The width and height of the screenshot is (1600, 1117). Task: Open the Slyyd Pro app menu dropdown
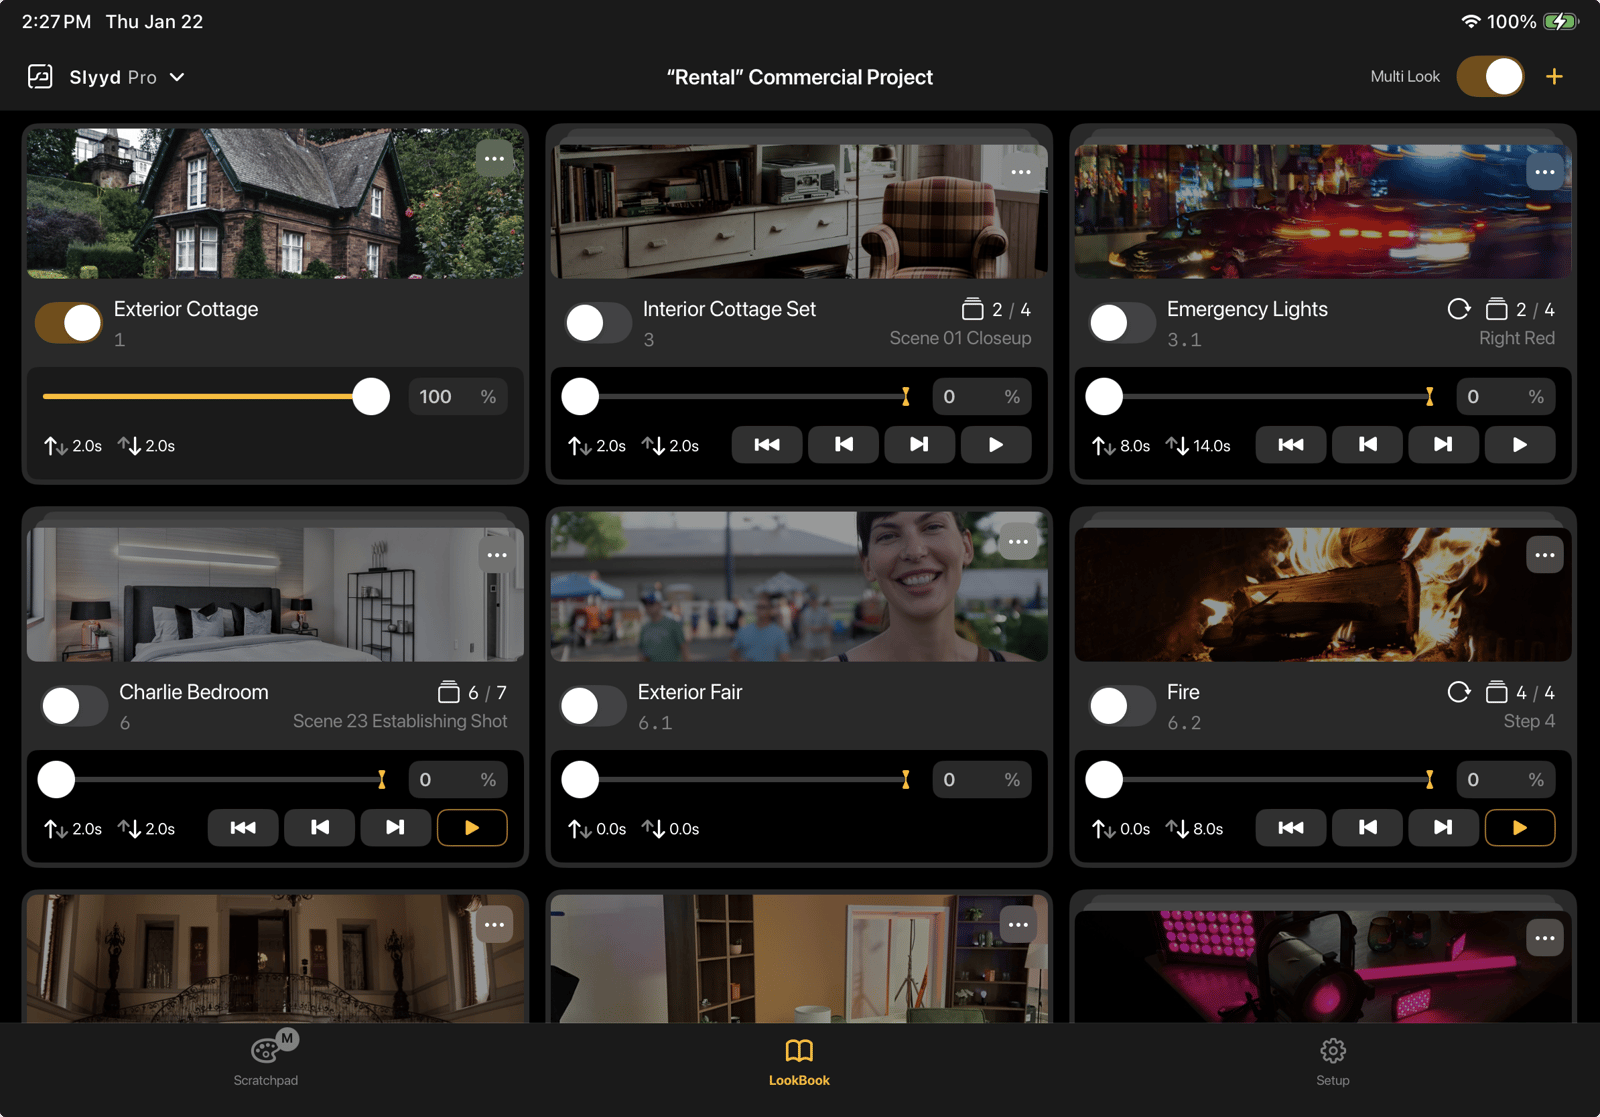coord(127,77)
